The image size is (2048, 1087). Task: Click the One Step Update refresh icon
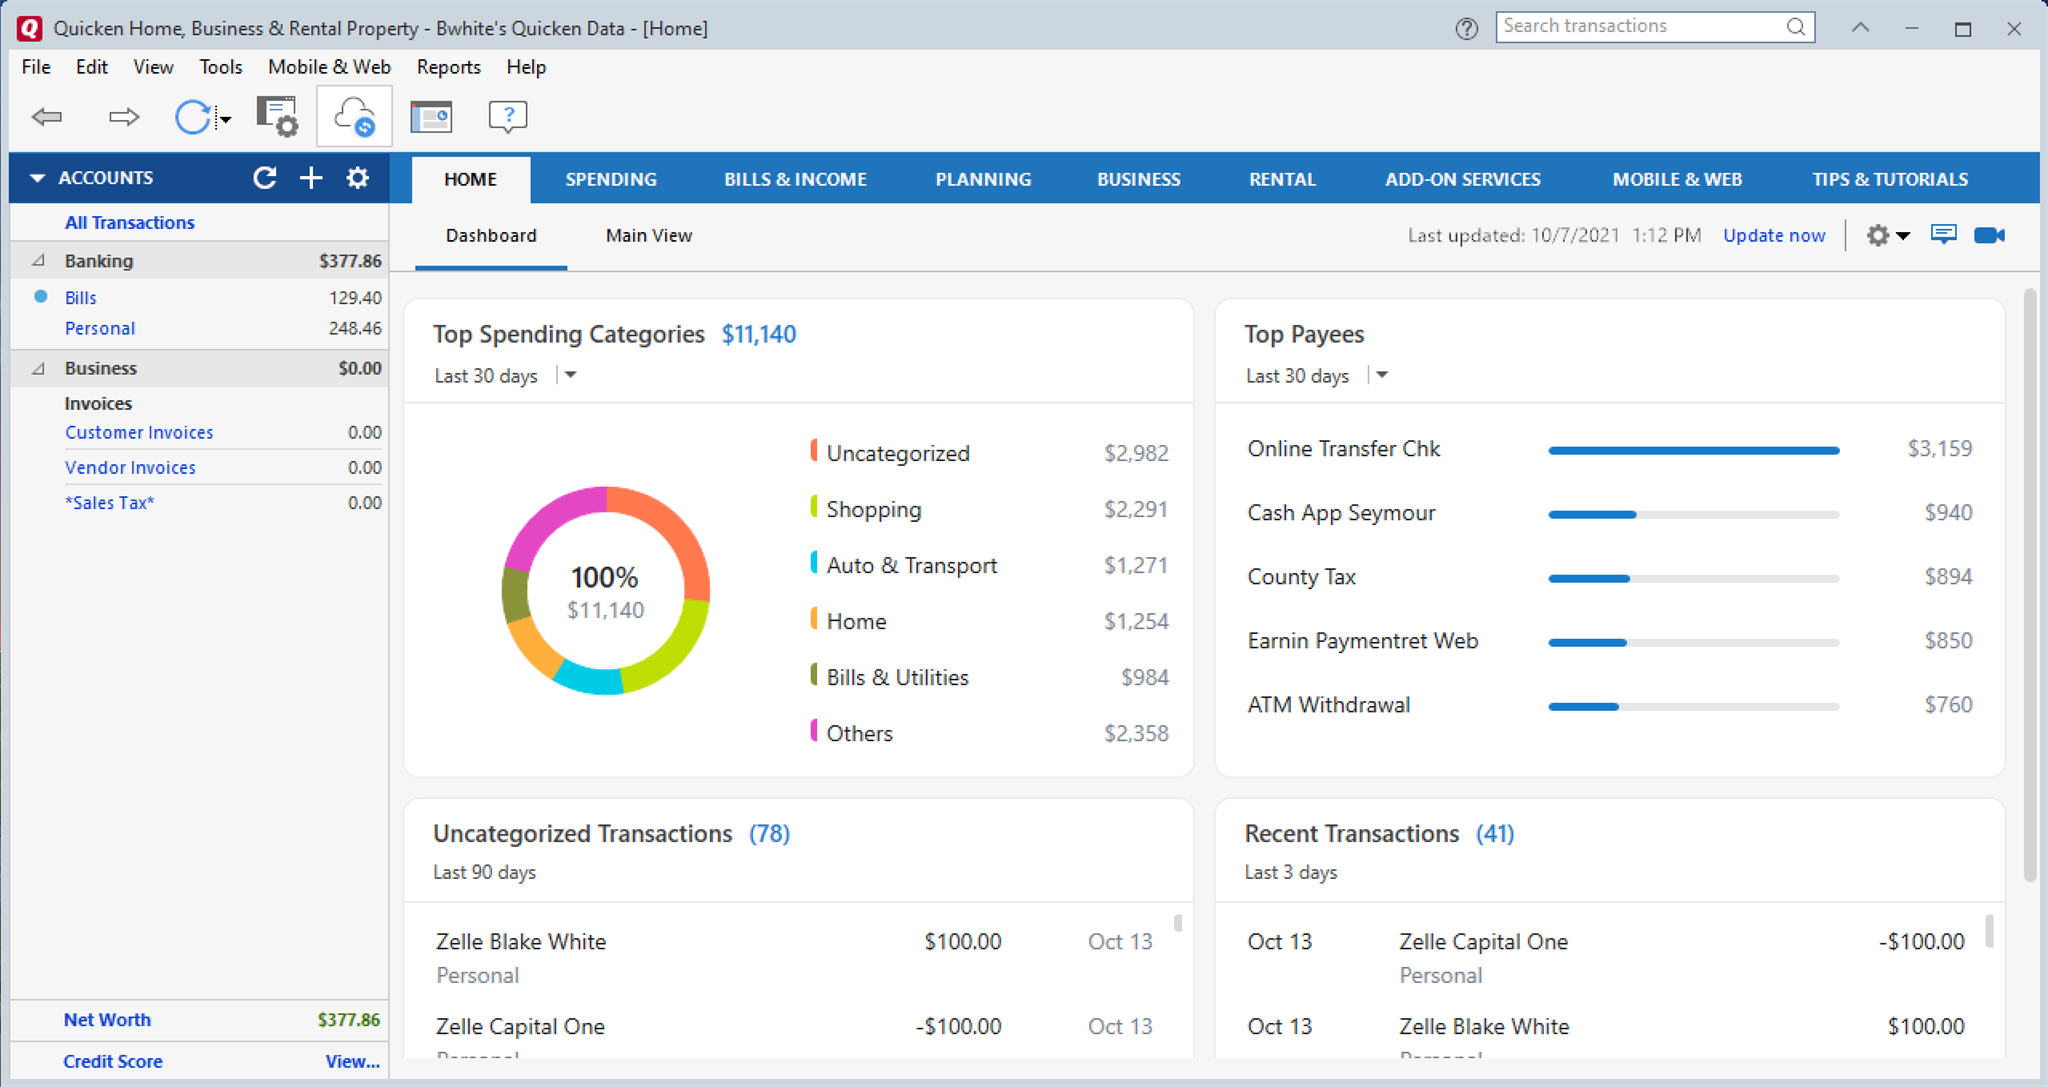pos(193,117)
